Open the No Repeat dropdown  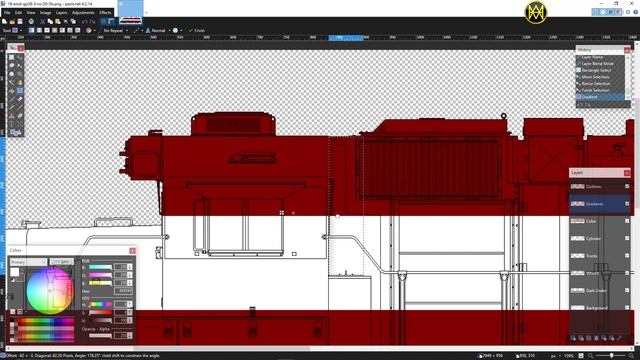click(116, 30)
